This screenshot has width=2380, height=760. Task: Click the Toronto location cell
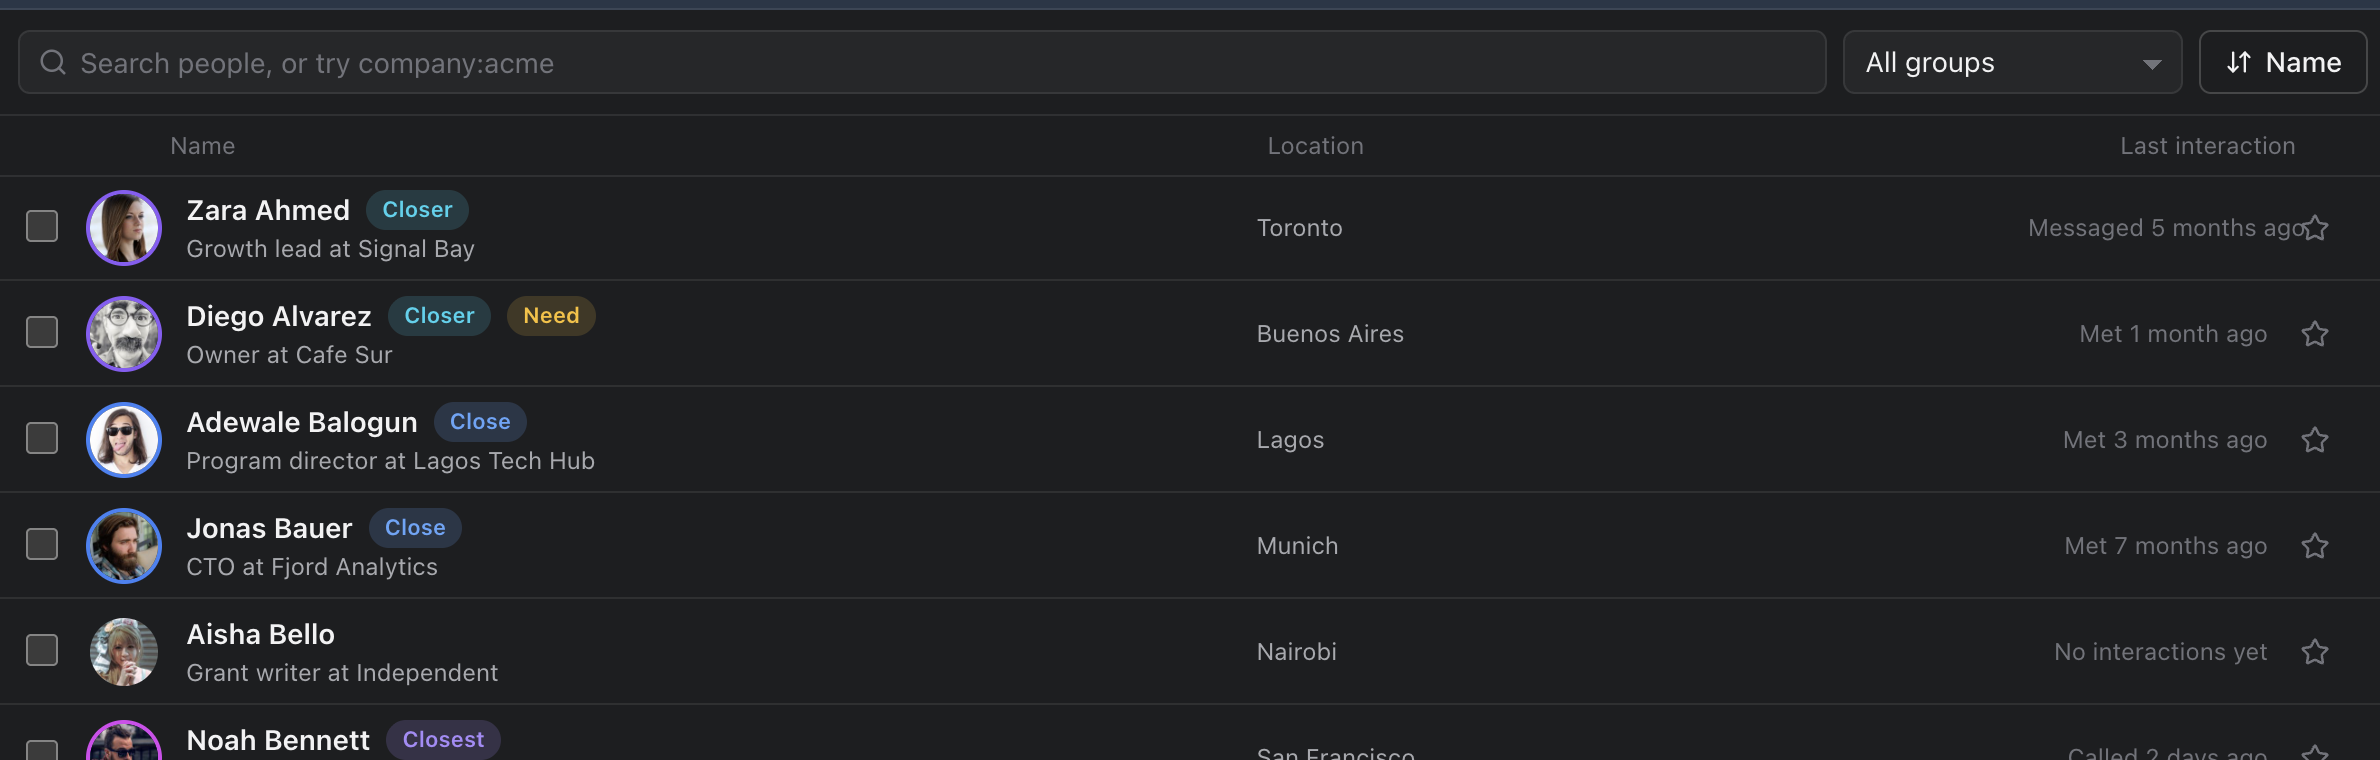coord(1299,228)
